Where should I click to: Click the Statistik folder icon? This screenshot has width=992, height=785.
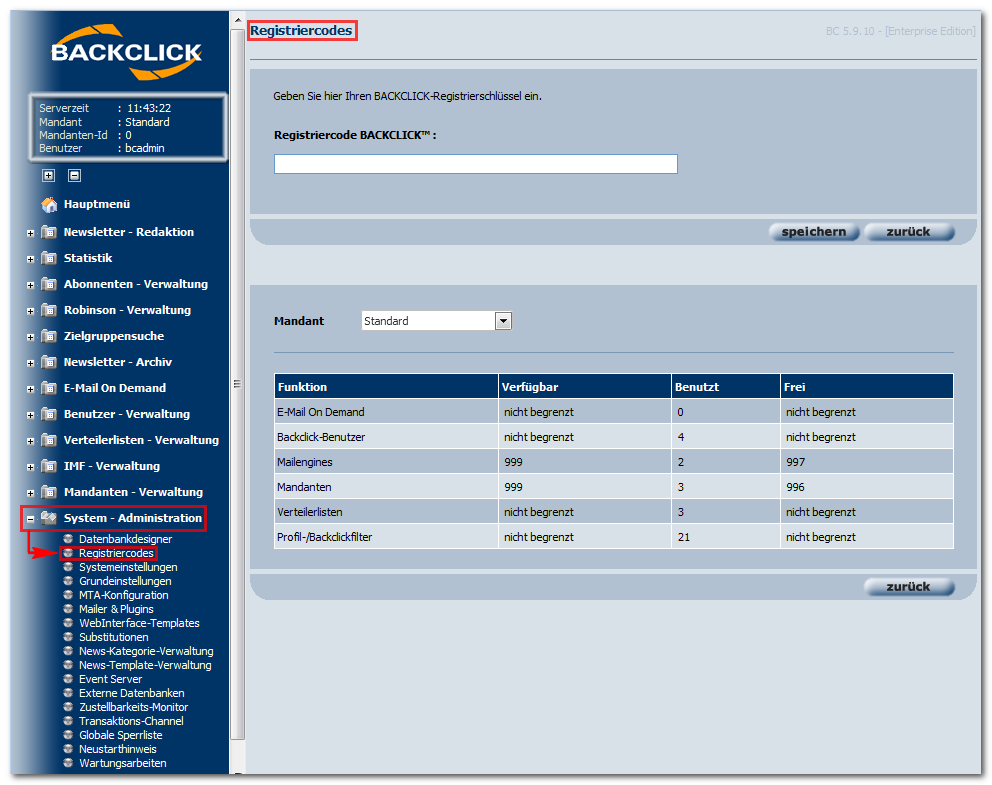point(49,258)
